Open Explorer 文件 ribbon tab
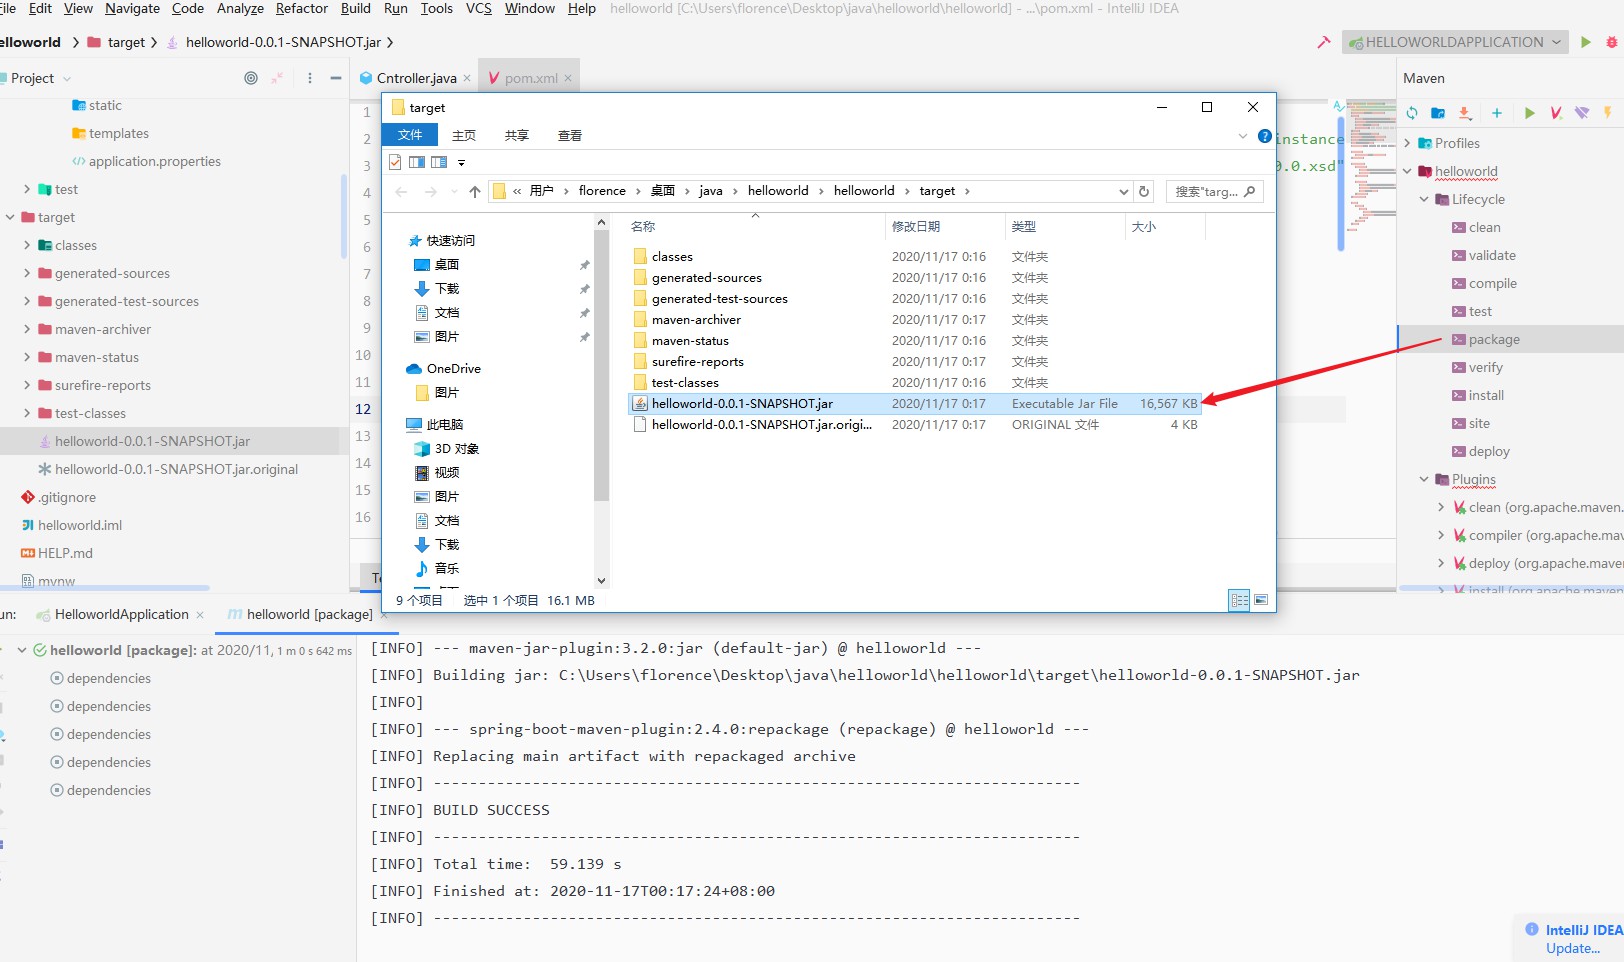Image resolution: width=1624 pixels, height=962 pixels. 410,135
